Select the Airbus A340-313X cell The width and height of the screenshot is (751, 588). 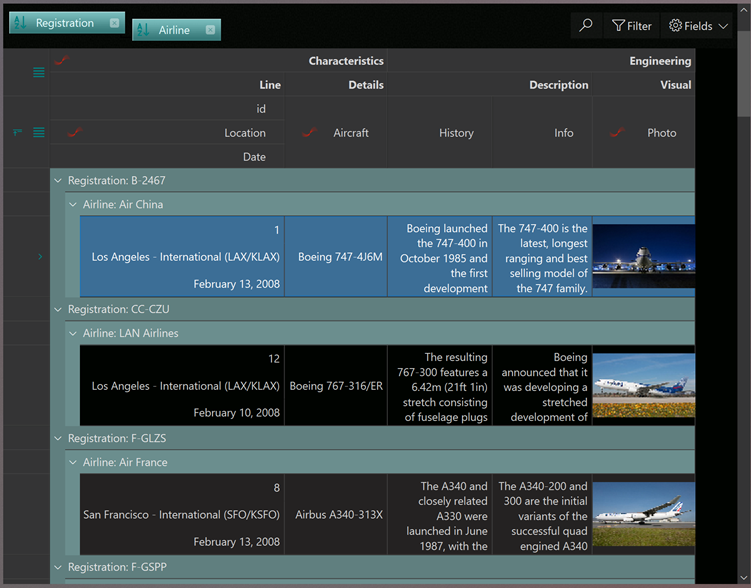[336, 514]
